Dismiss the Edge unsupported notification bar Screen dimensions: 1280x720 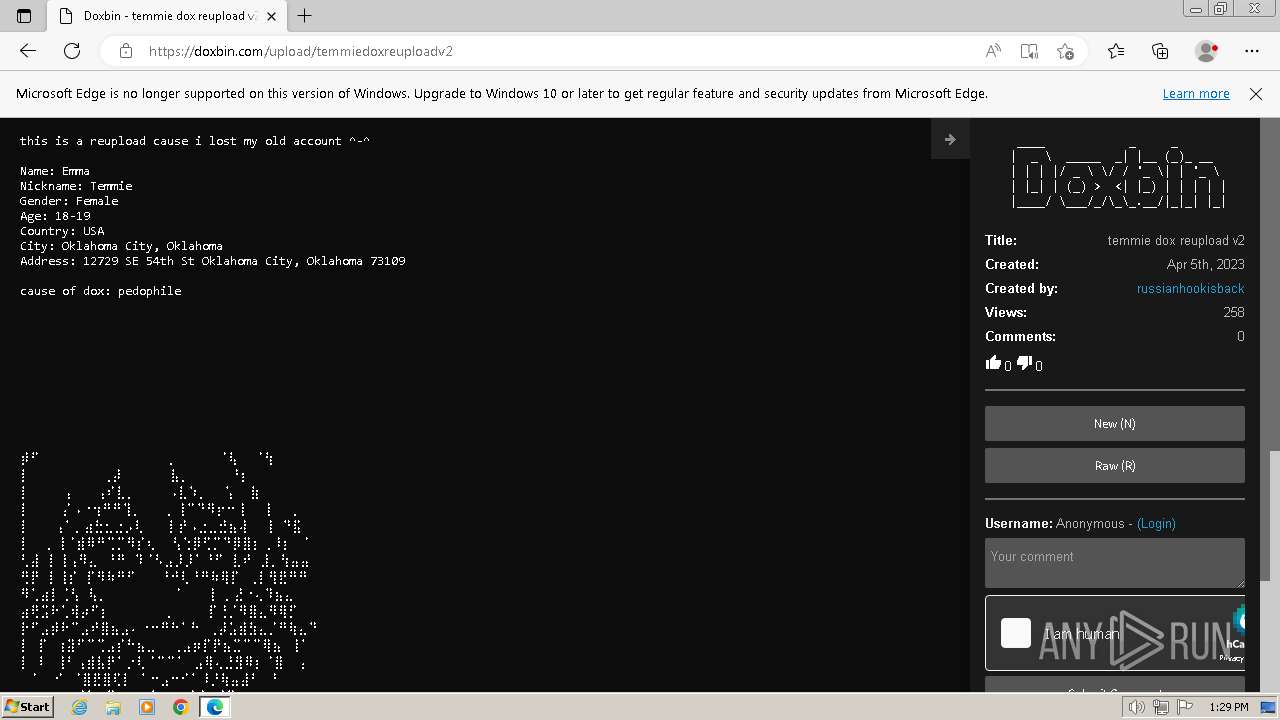1256,93
